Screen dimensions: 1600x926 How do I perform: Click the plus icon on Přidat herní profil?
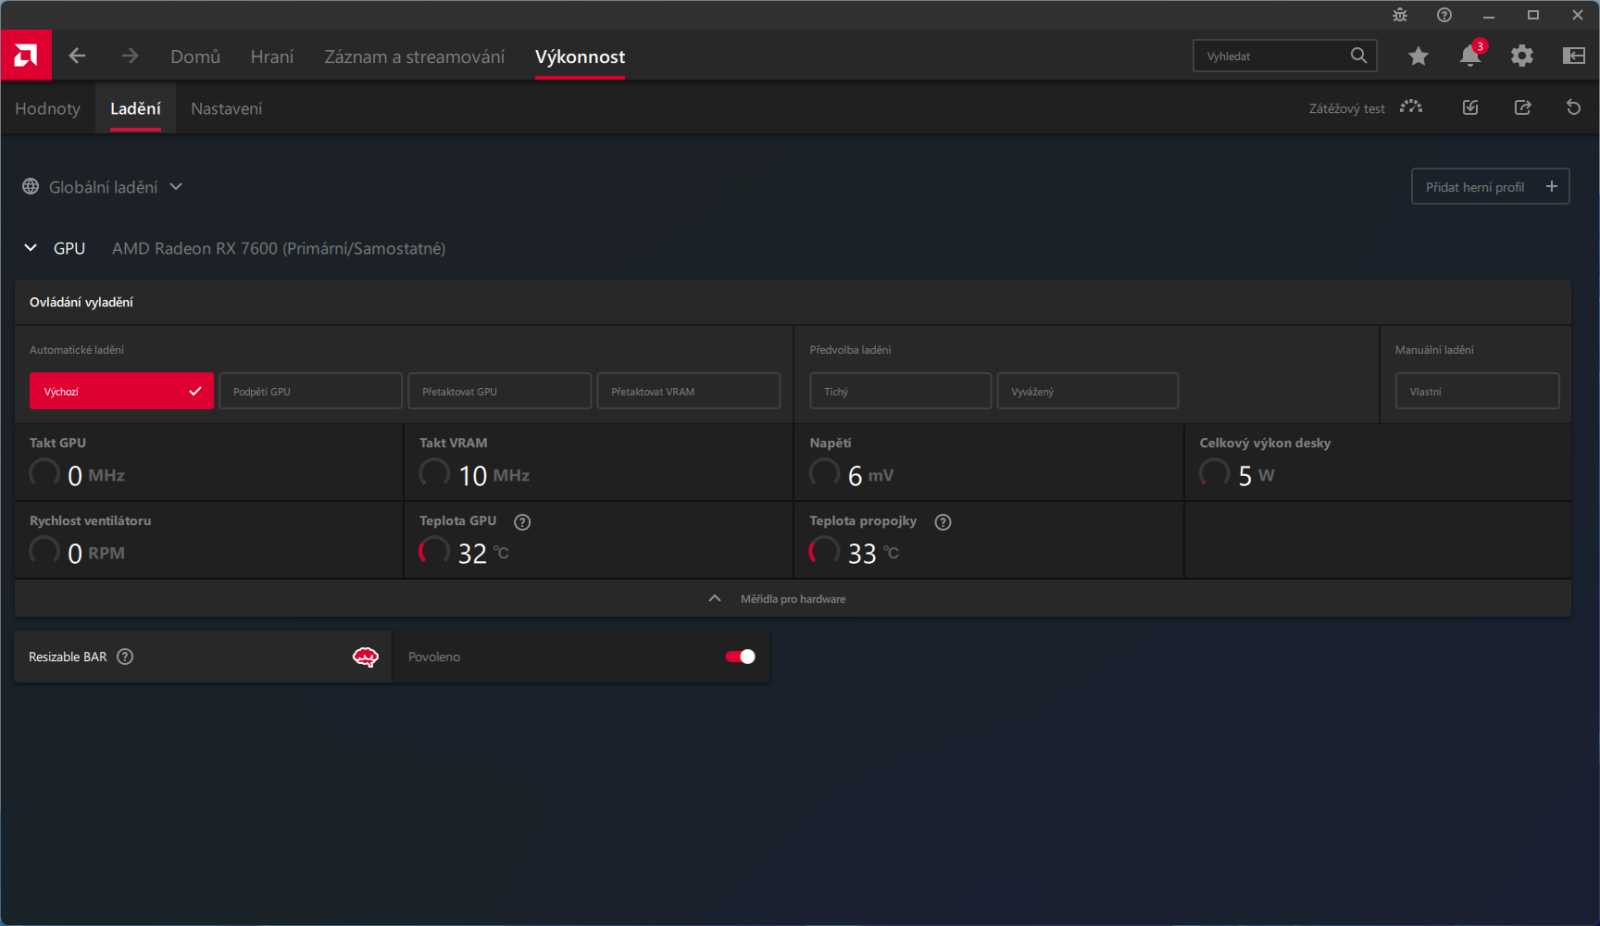tap(1552, 186)
